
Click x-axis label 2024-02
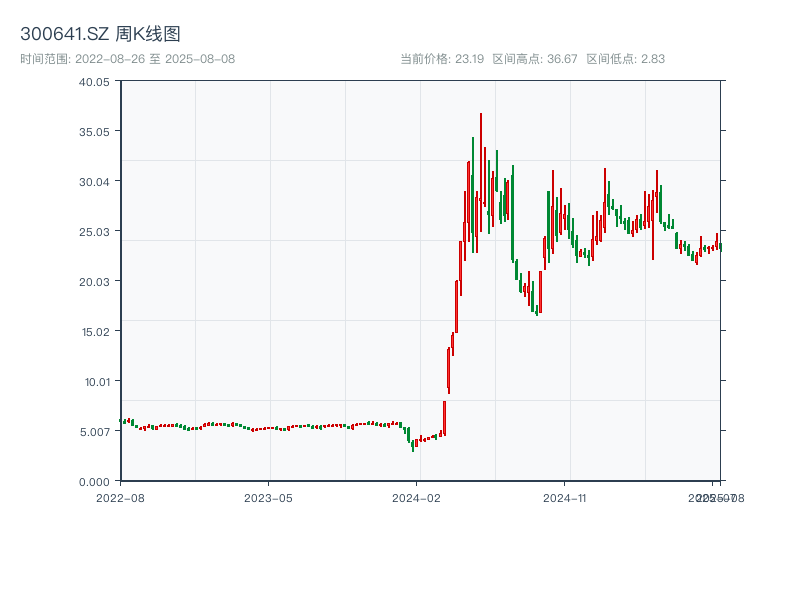tap(416, 498)
